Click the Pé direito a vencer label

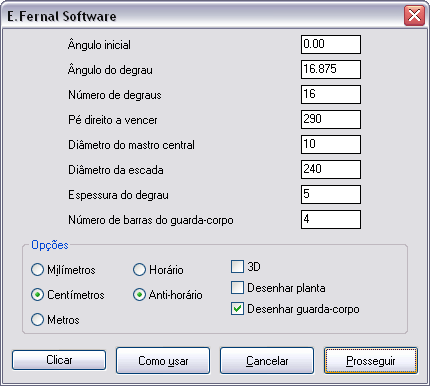113,120
